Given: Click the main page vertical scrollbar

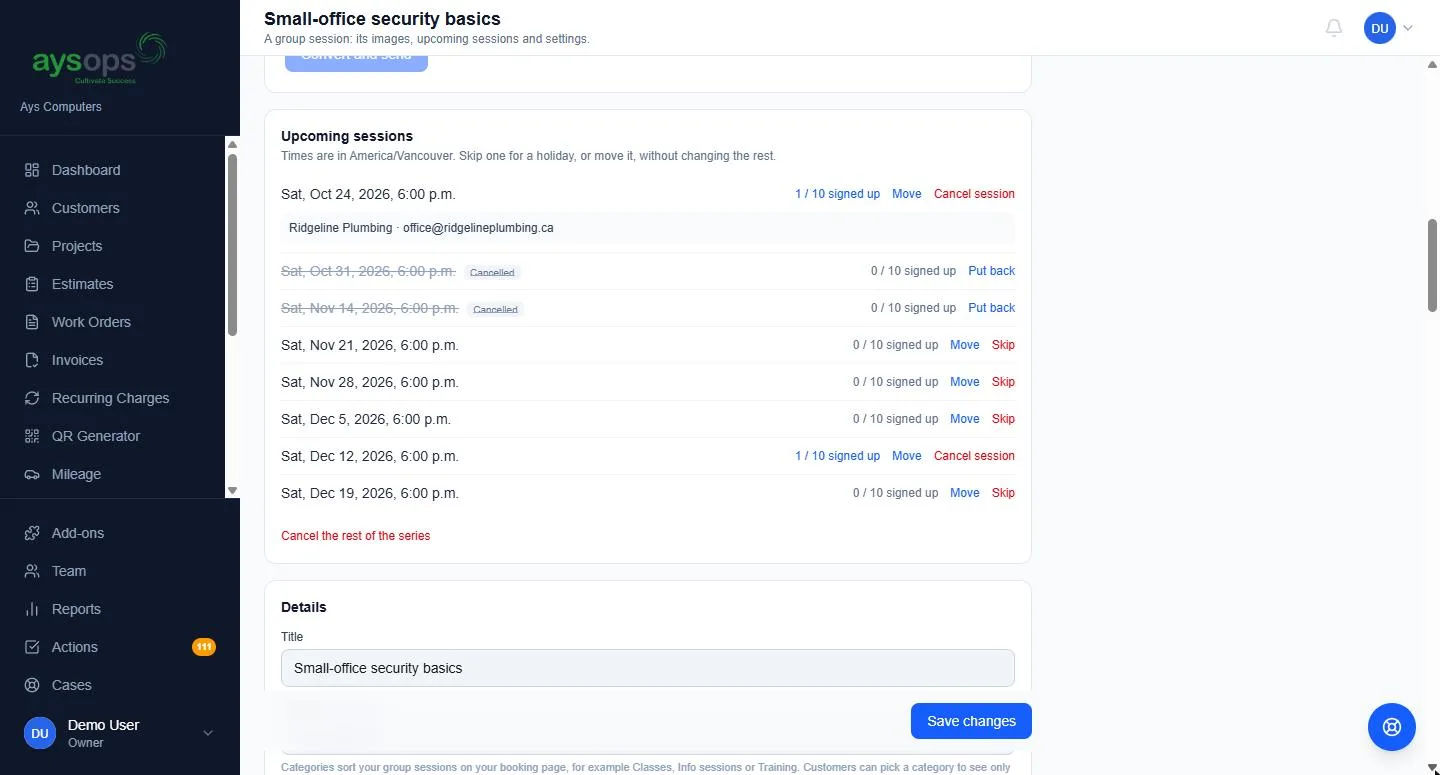Looking at the screenshot, I should pyautogui.click(x=1432, y=265).
